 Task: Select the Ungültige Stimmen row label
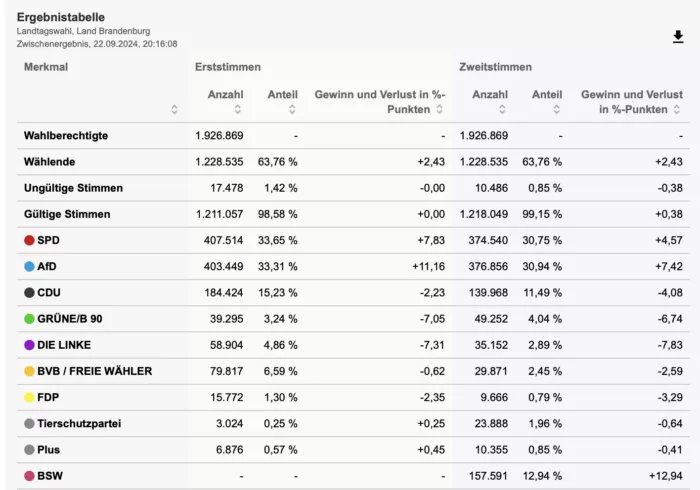coord(73,188)
